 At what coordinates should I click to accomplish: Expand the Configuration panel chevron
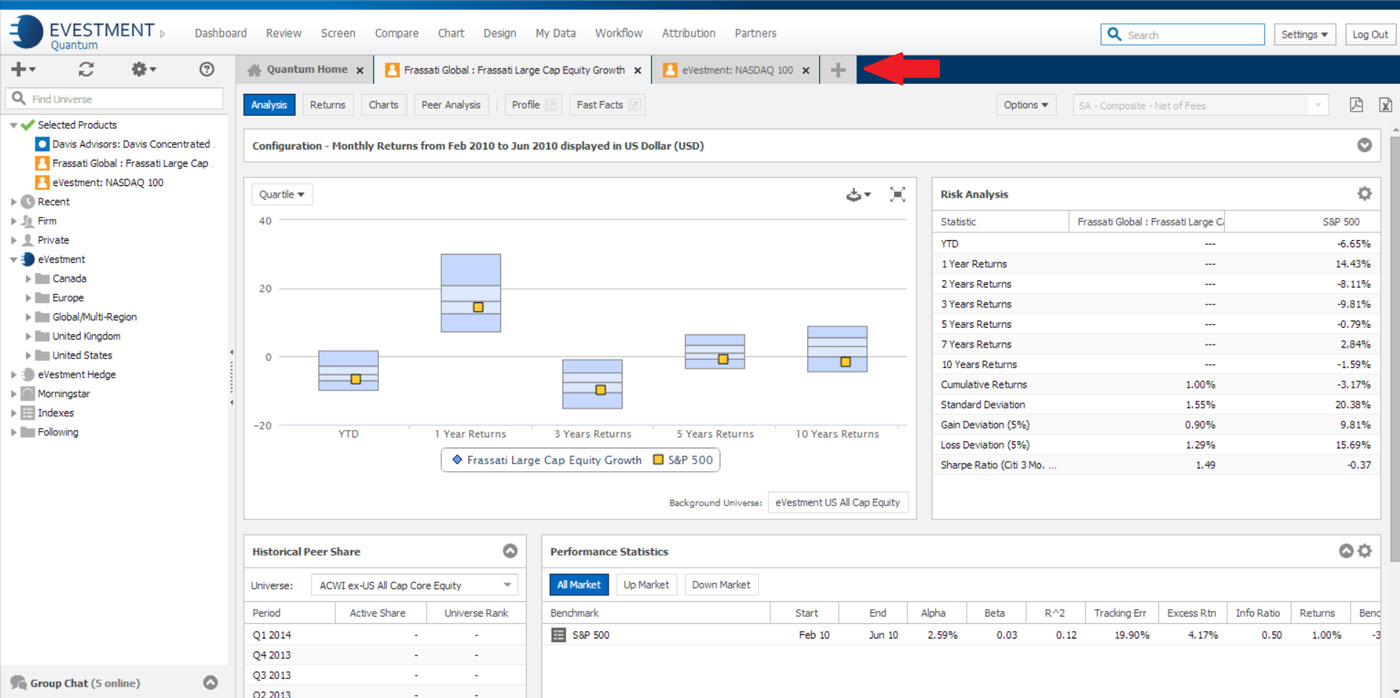[x=1364, y=145]
